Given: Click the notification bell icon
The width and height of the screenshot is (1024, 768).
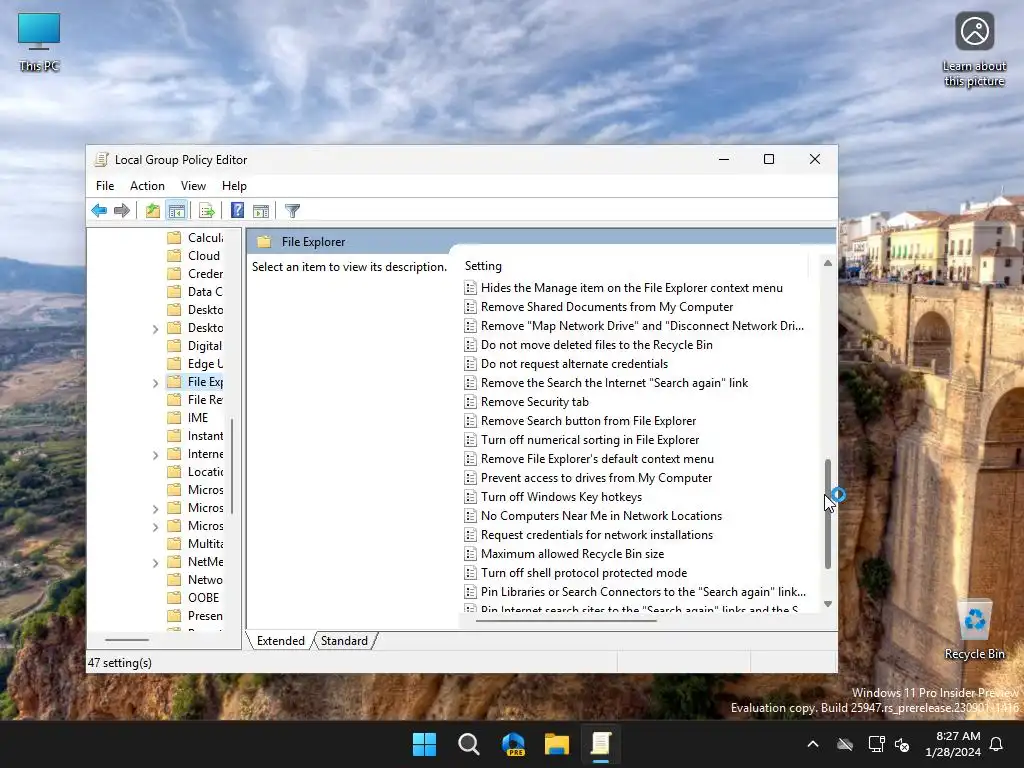Looking at the screenshot, I should 997,744.
